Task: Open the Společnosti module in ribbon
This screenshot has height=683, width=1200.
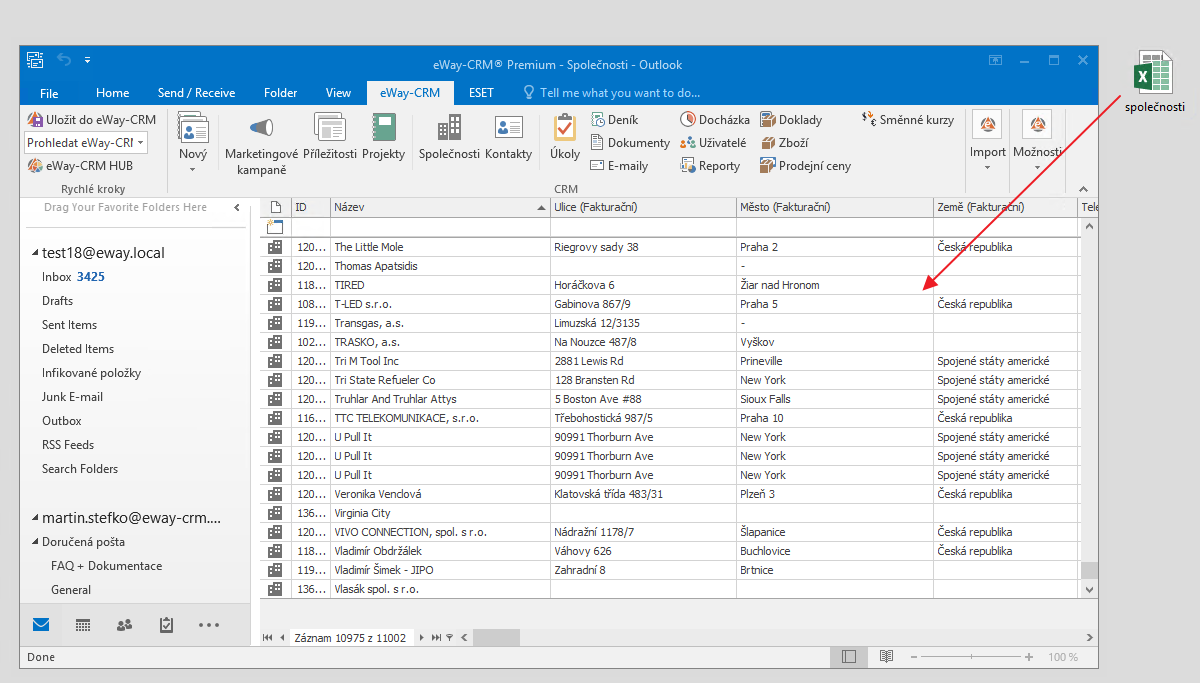Action: pyautogui.click(x=449, y=136)
